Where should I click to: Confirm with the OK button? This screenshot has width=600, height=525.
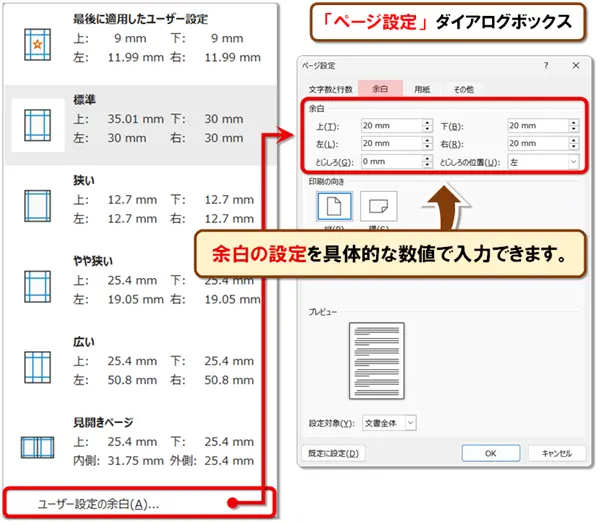[491, 453]
